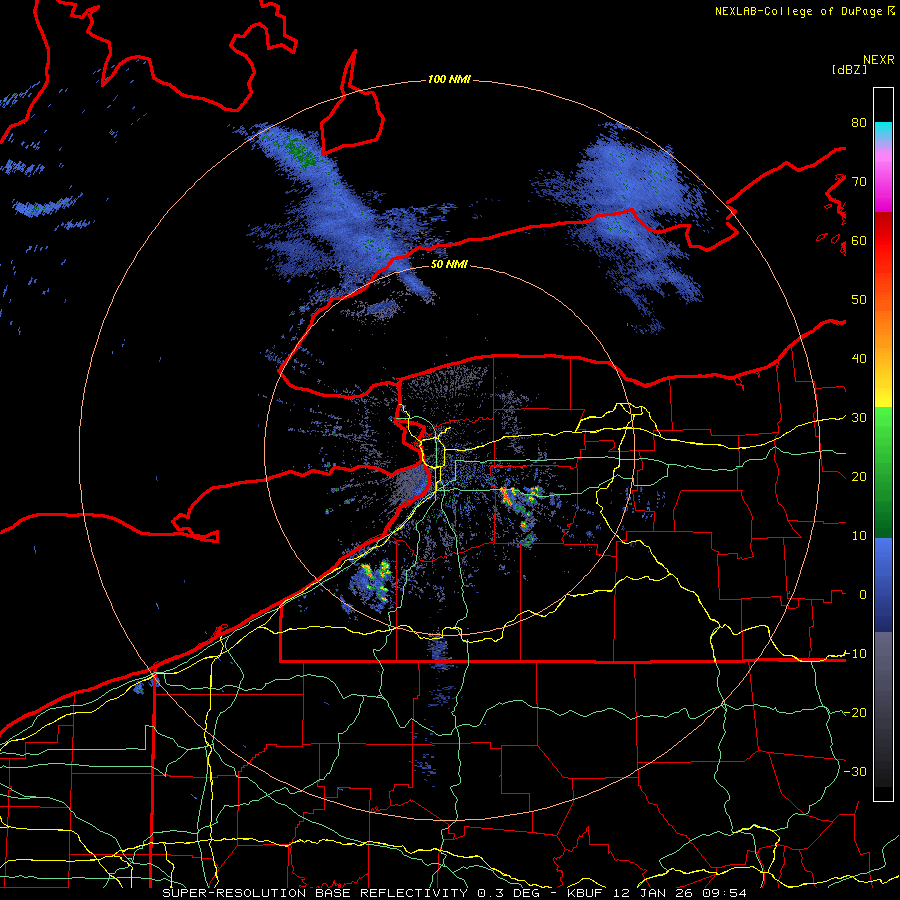
Task: Click the 80 dBZ scale label
Action: tap(859, 123)
